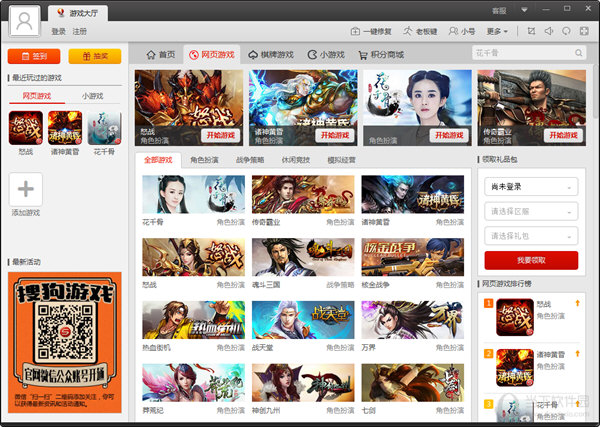Click the yellow 抽奖 lottery button
Screen dimensions: 600x427
[95, 56]
